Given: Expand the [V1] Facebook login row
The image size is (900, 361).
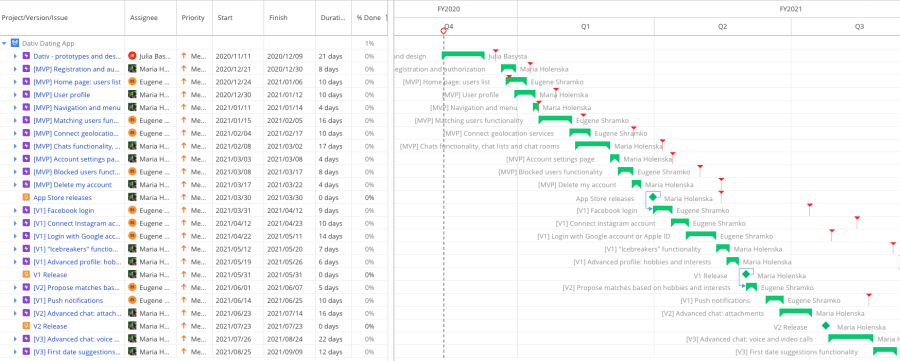Looking at the screenshot, I should click(15, 211).
